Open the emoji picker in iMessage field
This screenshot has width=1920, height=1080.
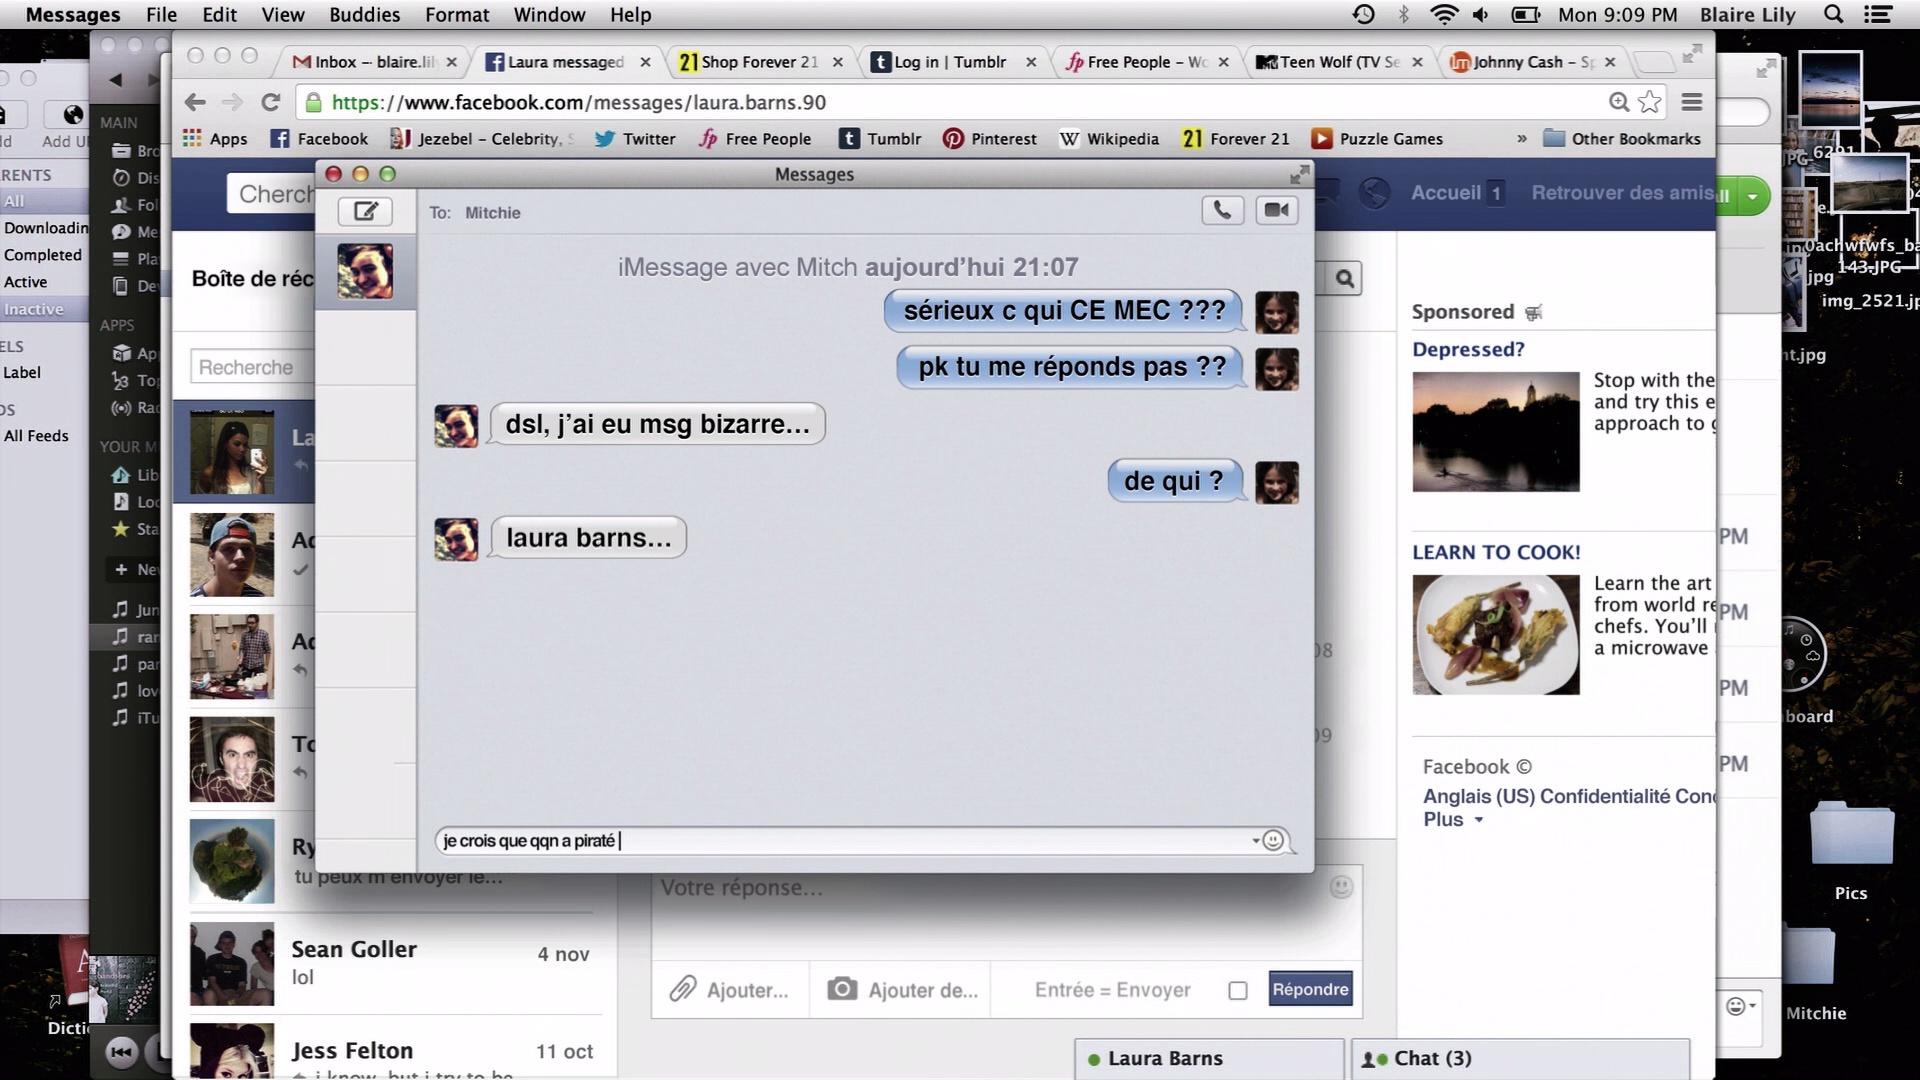[1273, 841]
